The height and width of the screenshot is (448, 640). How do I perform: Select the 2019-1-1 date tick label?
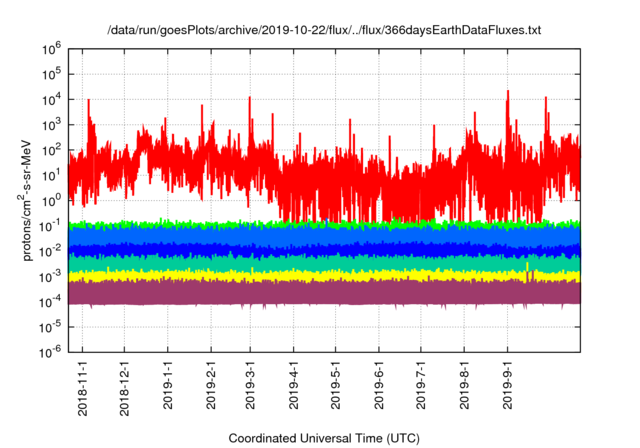(168, 384)
